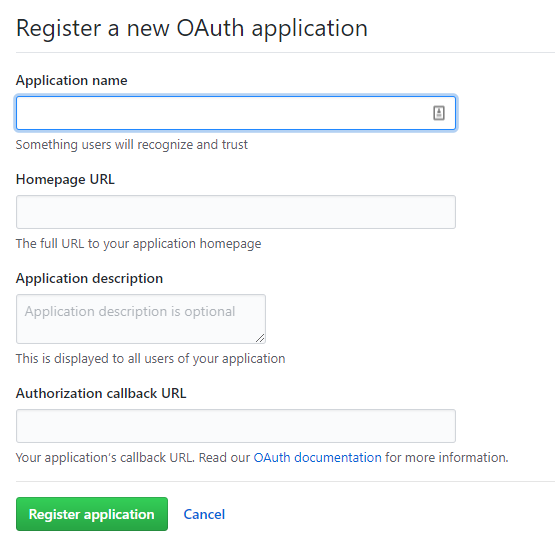Click the trailing "for more information" text
Image resolution: width=555 pixels, height=557 pixels.
447,458
